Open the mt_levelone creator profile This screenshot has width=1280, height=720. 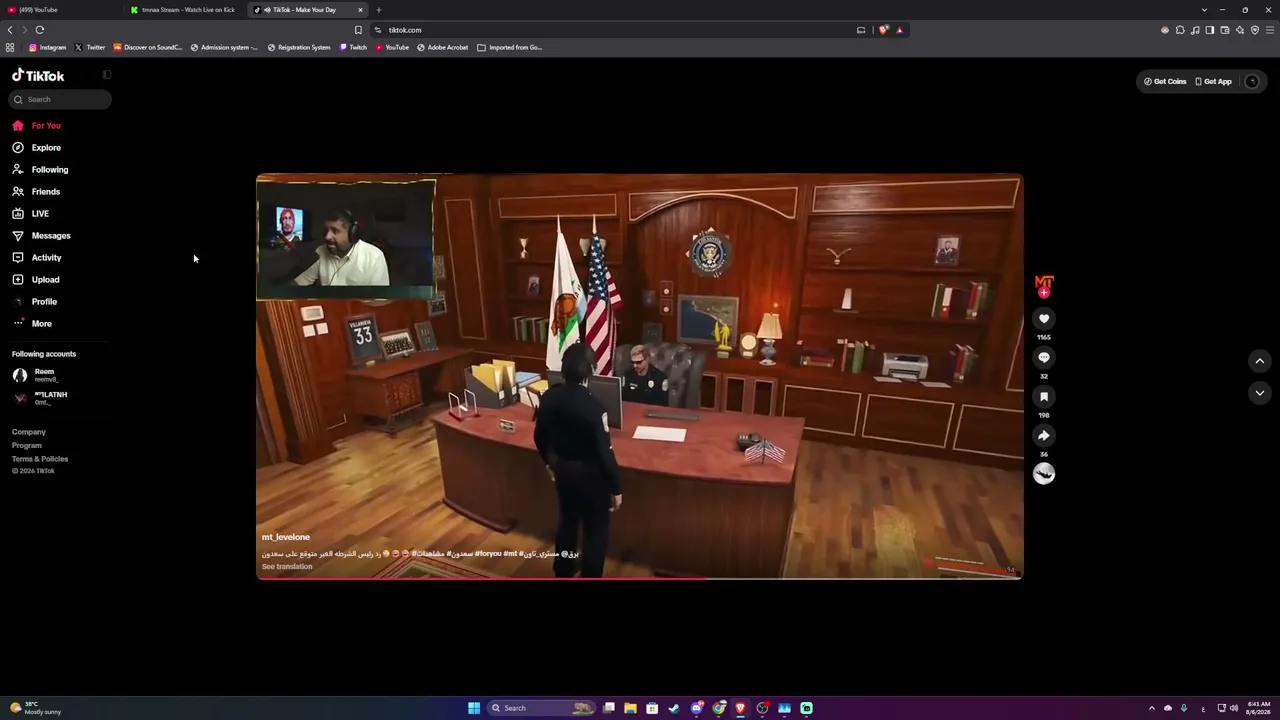point(286,537)
